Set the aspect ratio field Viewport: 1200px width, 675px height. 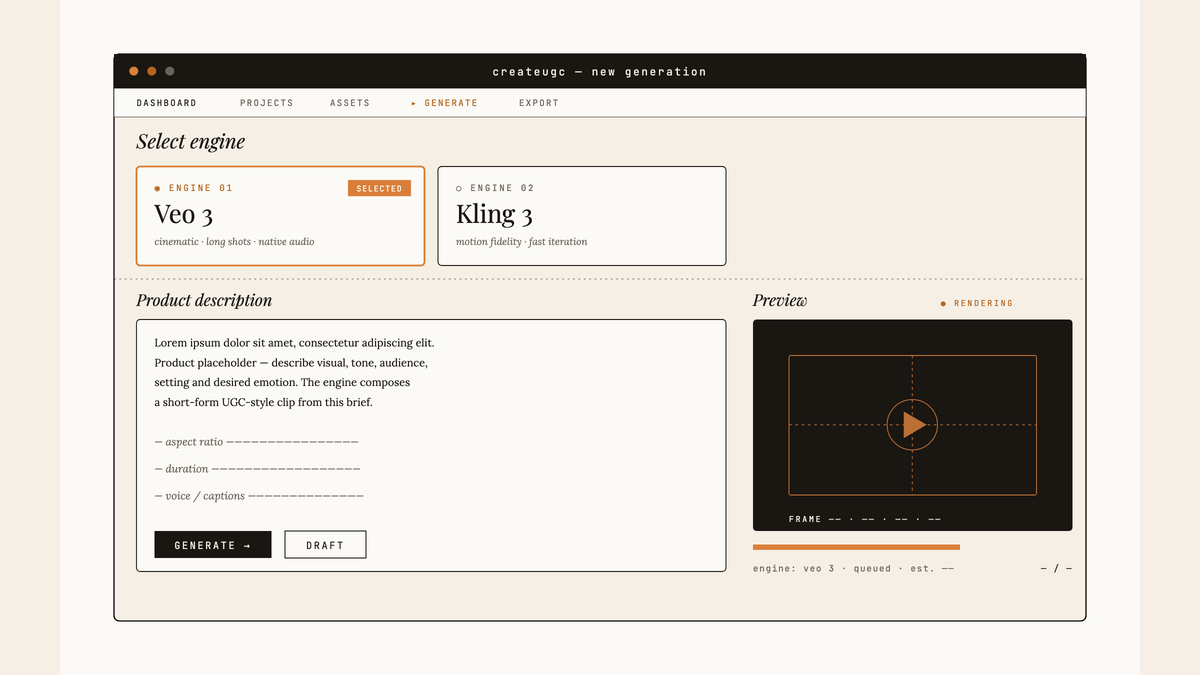[257, 442]
